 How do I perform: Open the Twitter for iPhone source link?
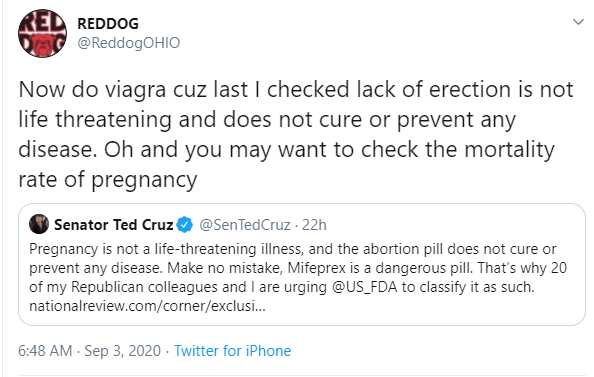pos(233,351)
